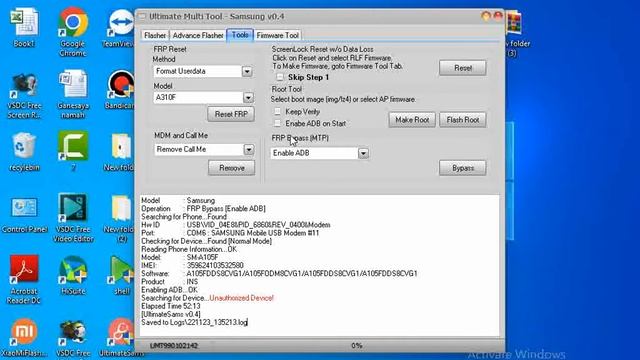Open the Book1 Excel file icon
The width and height of the screenshot is (640, 360).
pyautogui.click(x=24, y=27)
